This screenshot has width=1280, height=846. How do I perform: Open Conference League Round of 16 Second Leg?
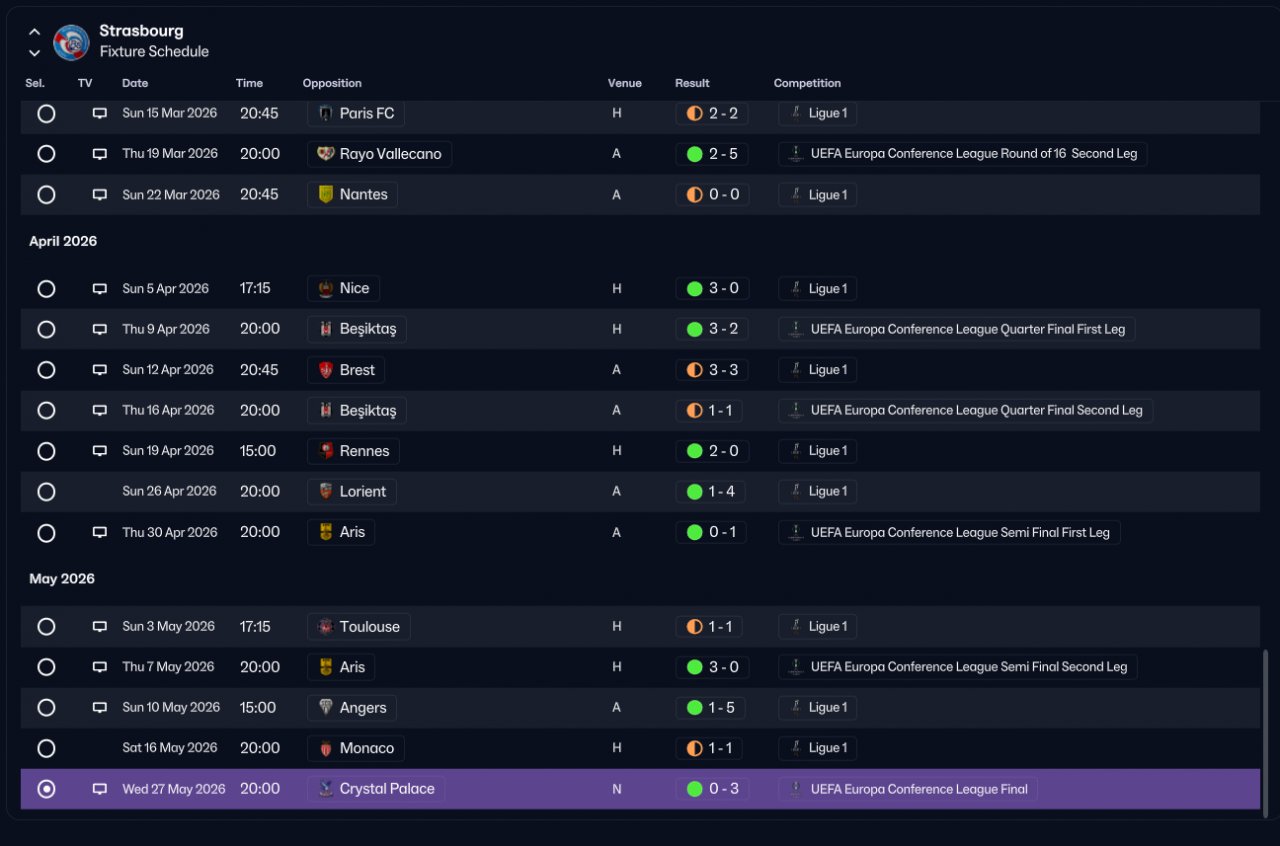963,154
